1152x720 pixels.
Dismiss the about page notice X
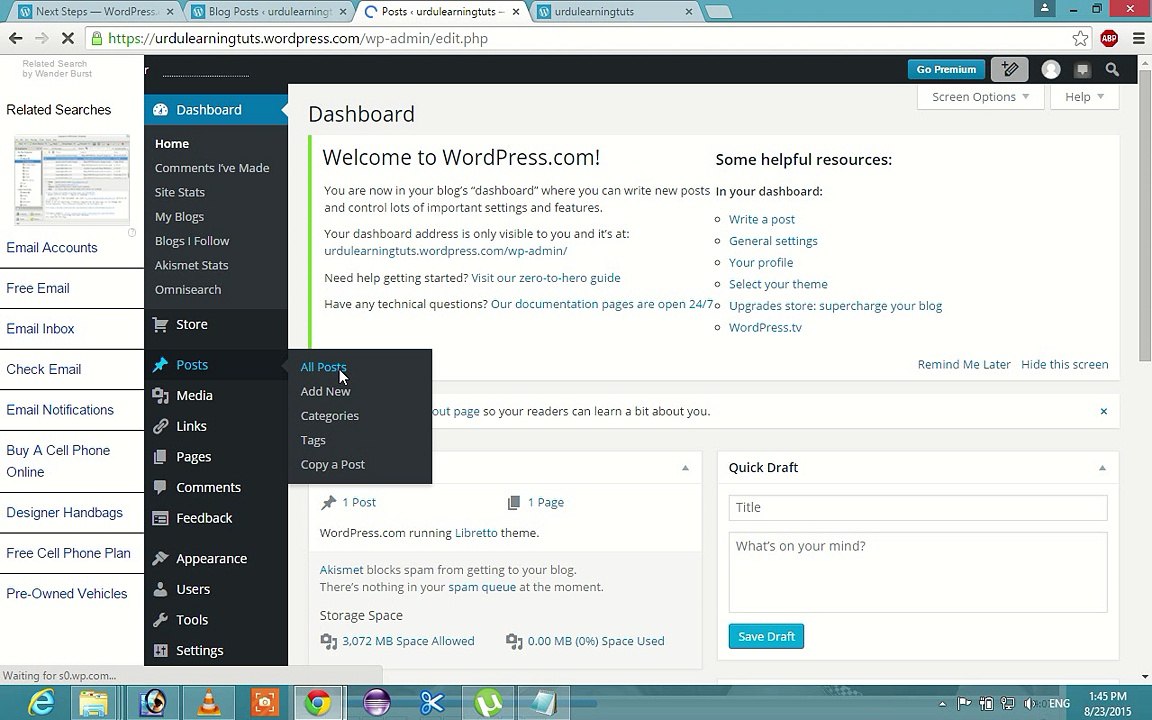pyautogui.click(x=1104, y=411)
